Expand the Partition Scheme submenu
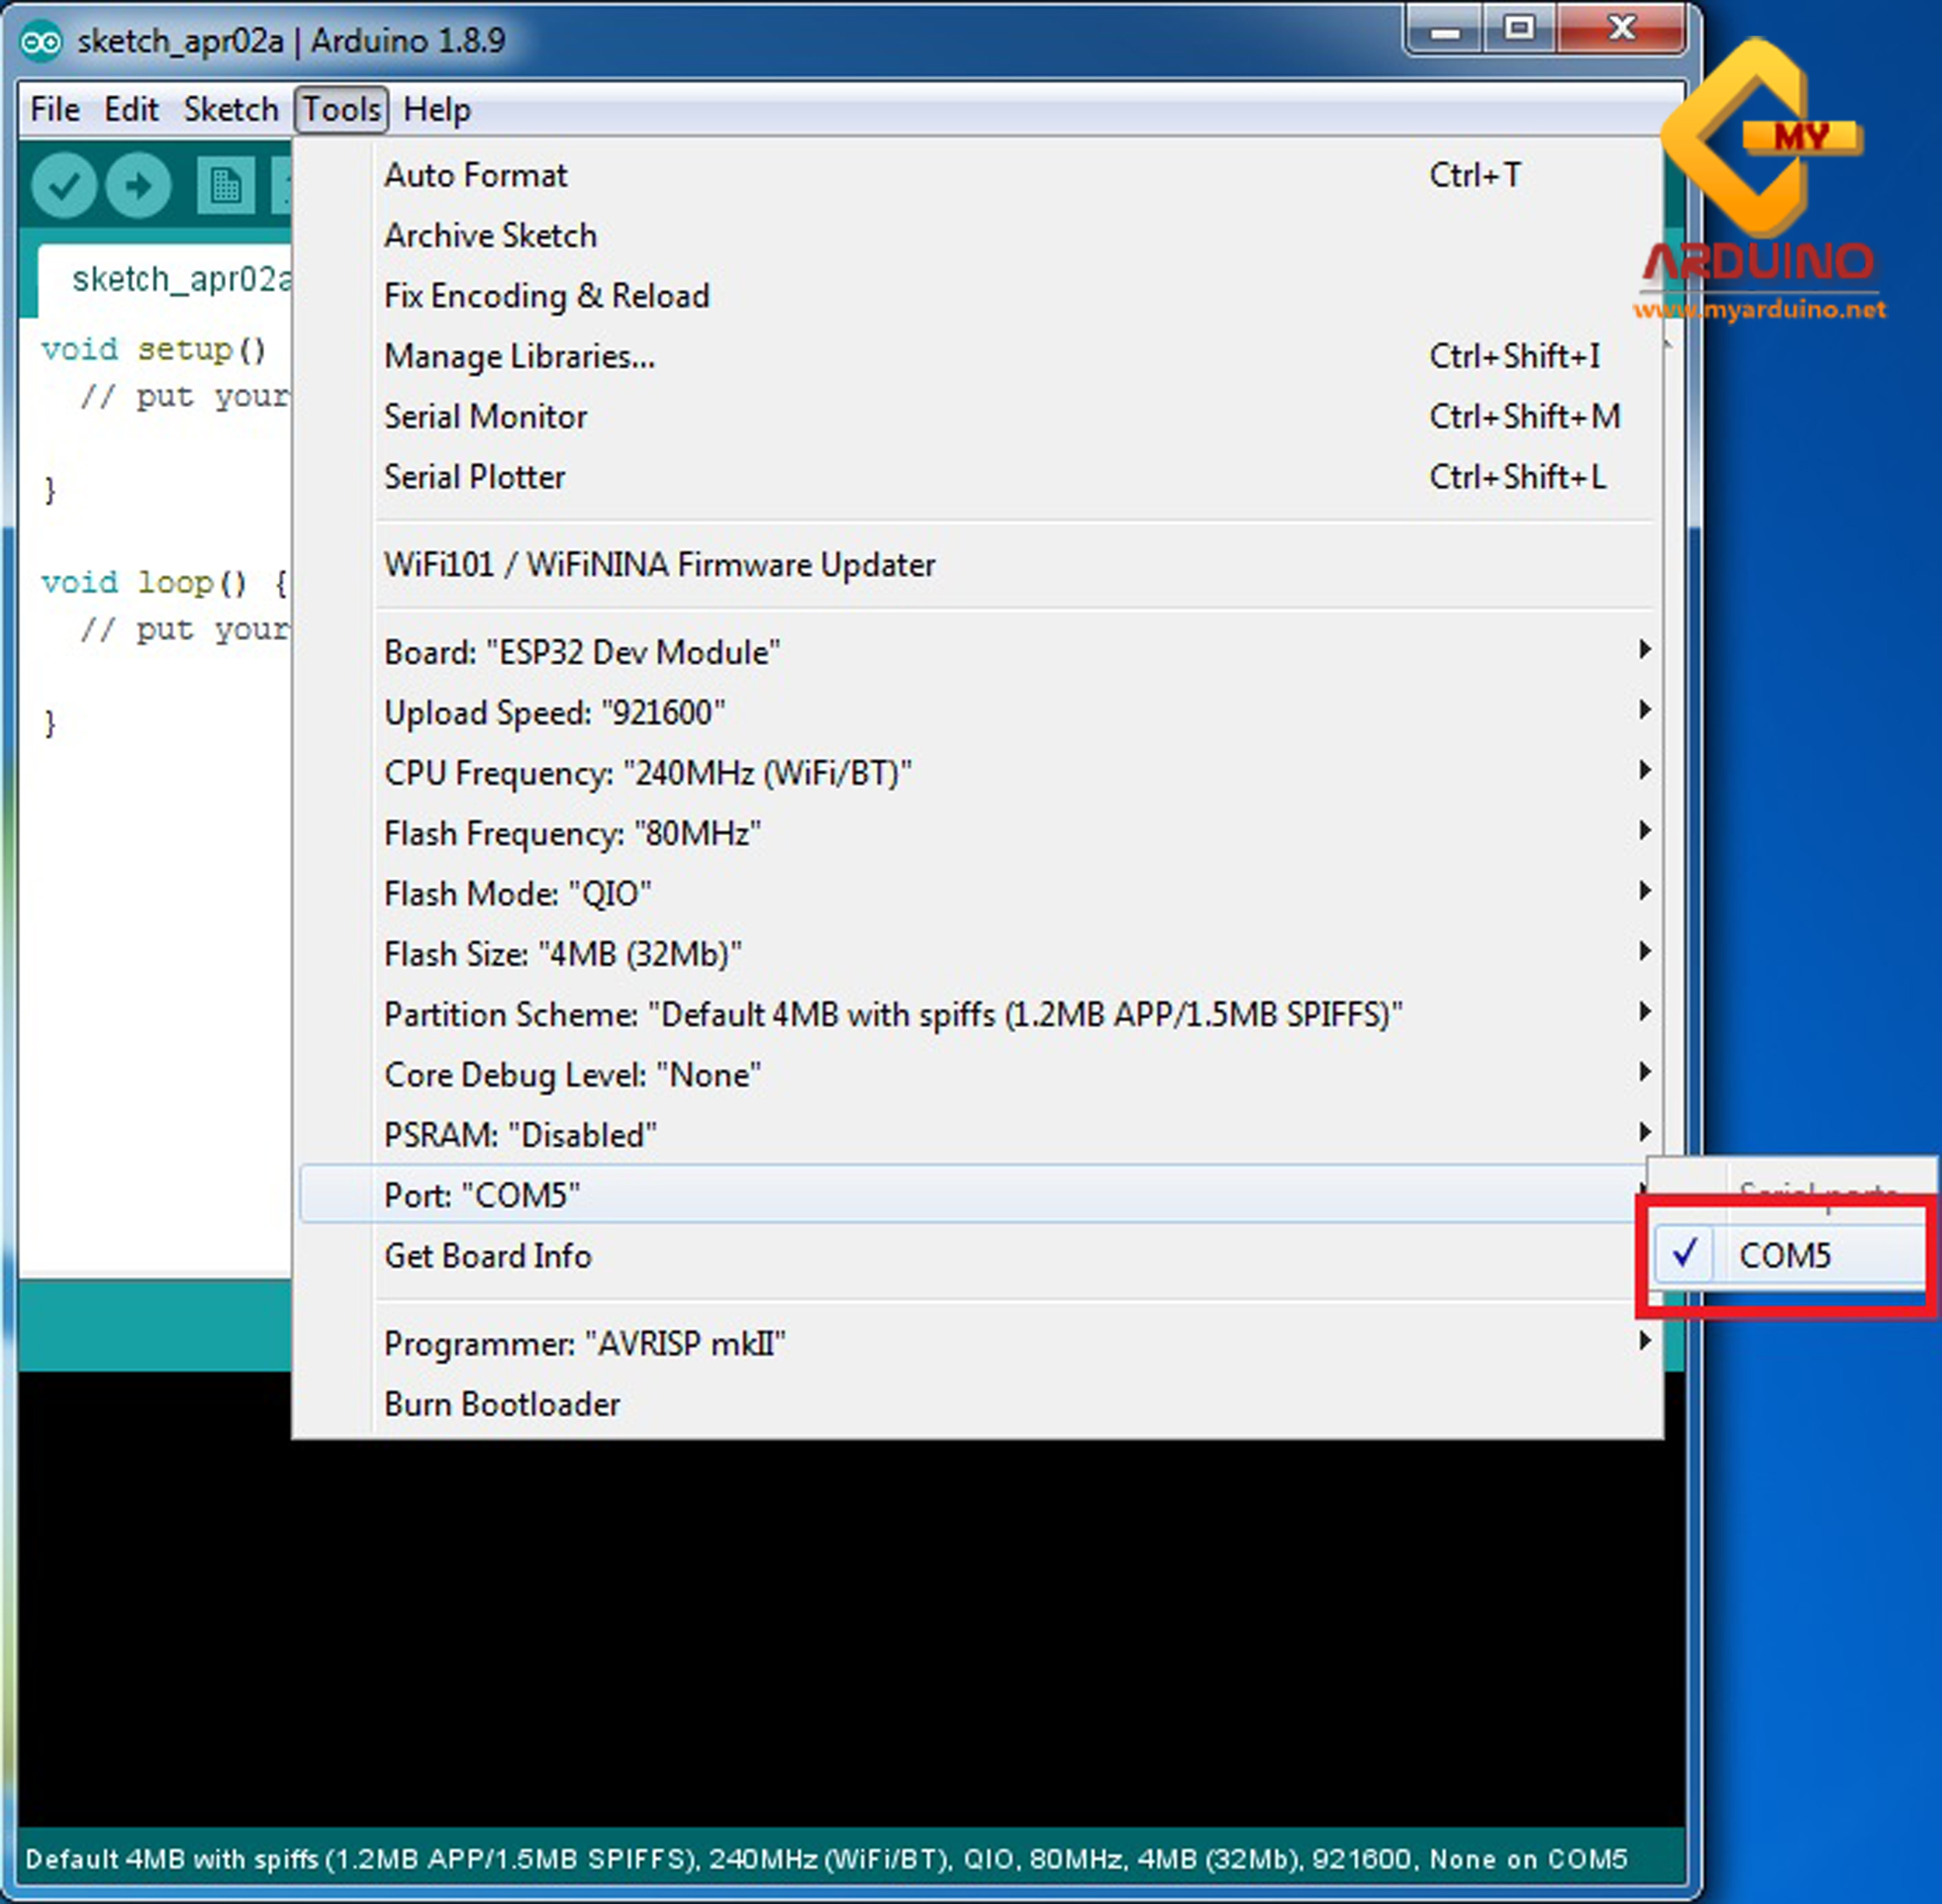The image size is (1942, 1904). coord(892,1015)
